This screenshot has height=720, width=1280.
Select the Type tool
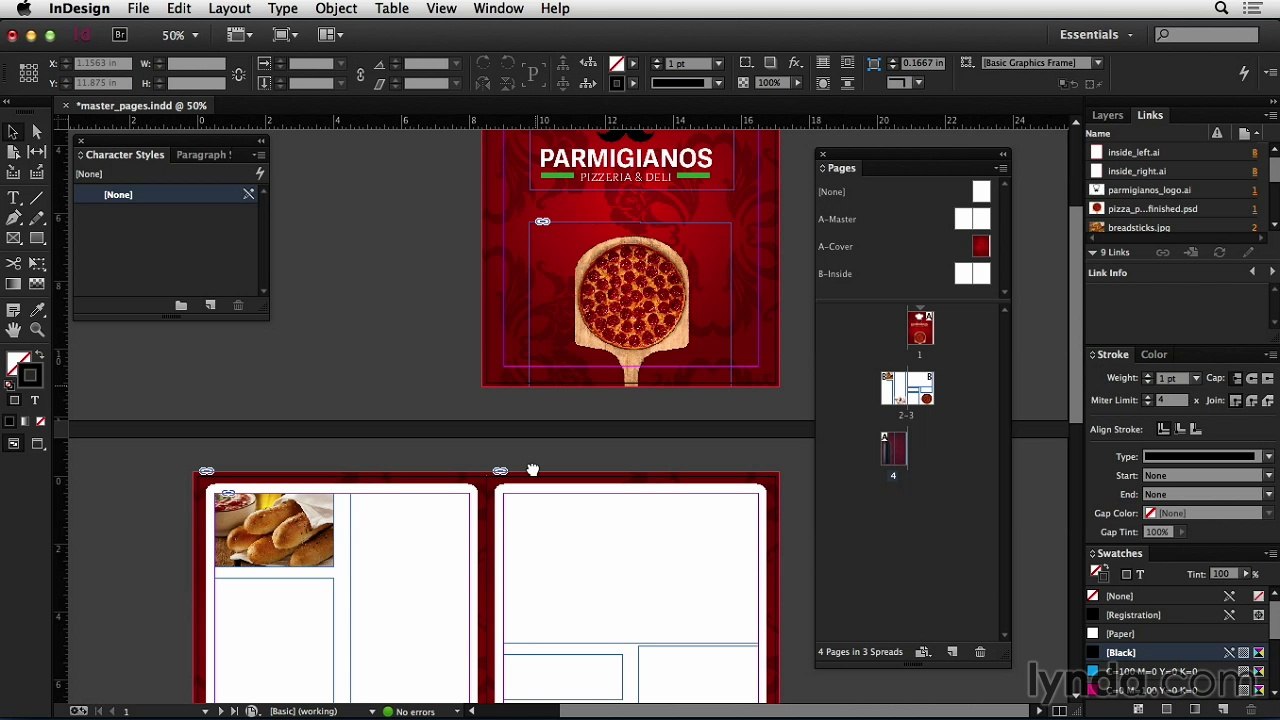[13, 199]
